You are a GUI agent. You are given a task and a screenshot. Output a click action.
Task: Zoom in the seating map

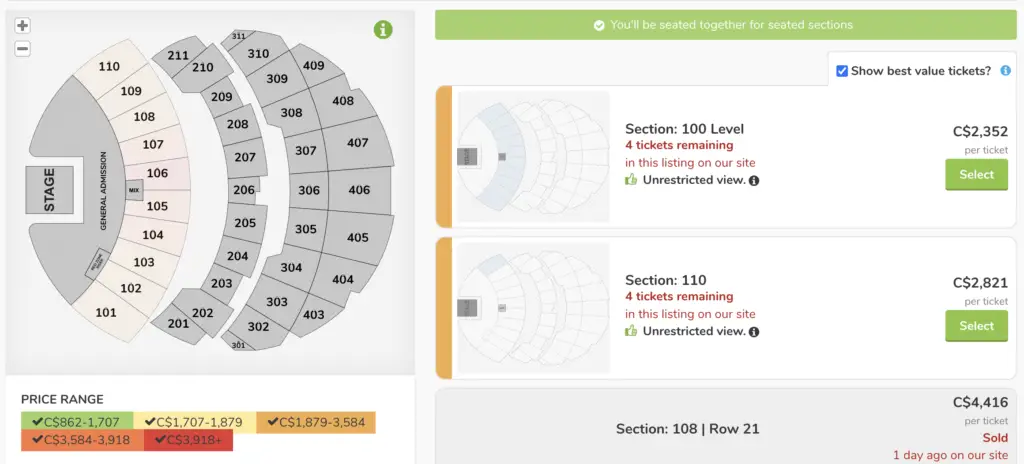pyautogui.click(x=23, y=26)
